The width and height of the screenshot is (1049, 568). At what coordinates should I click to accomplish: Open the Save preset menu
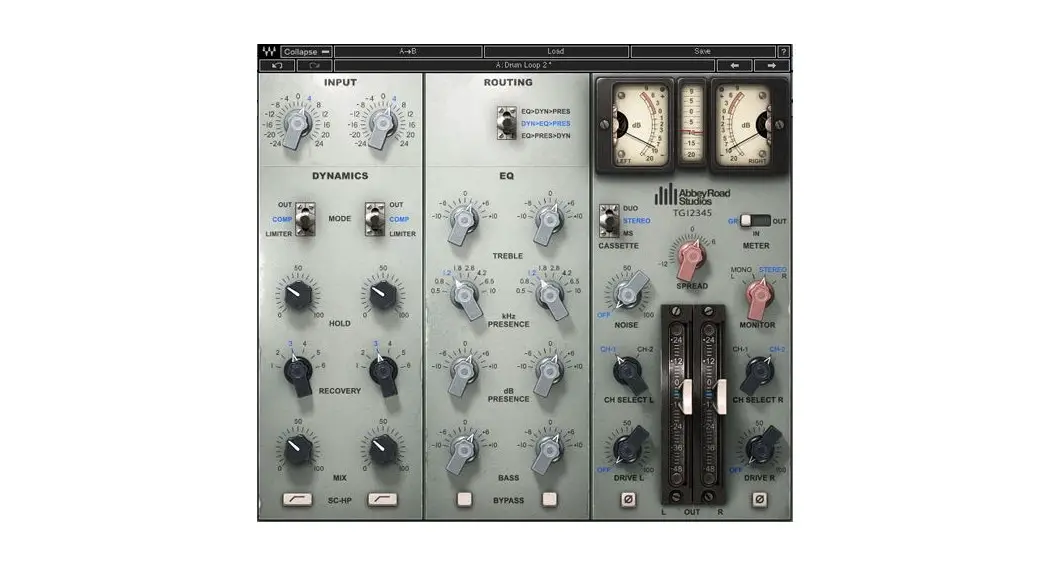pos(702,52)
